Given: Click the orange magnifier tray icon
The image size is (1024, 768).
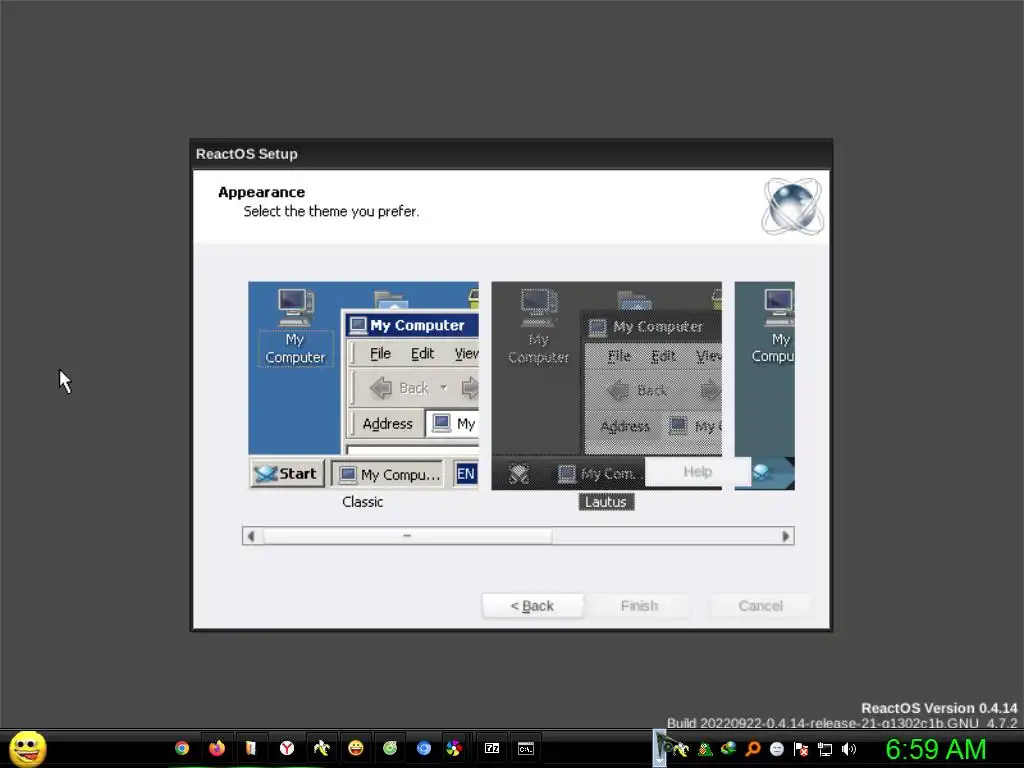Looking at the screenshot, I should [x=753, y=749].
